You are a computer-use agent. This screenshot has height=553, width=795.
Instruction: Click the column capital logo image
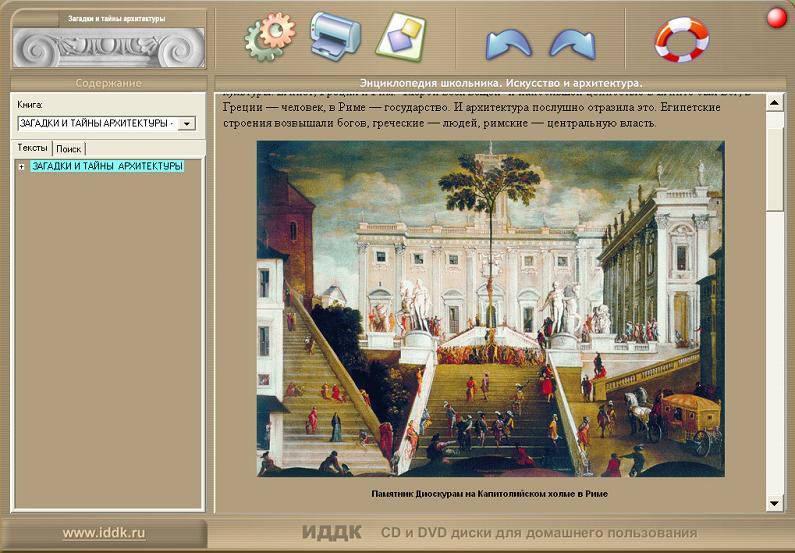[x=108, y=46]
